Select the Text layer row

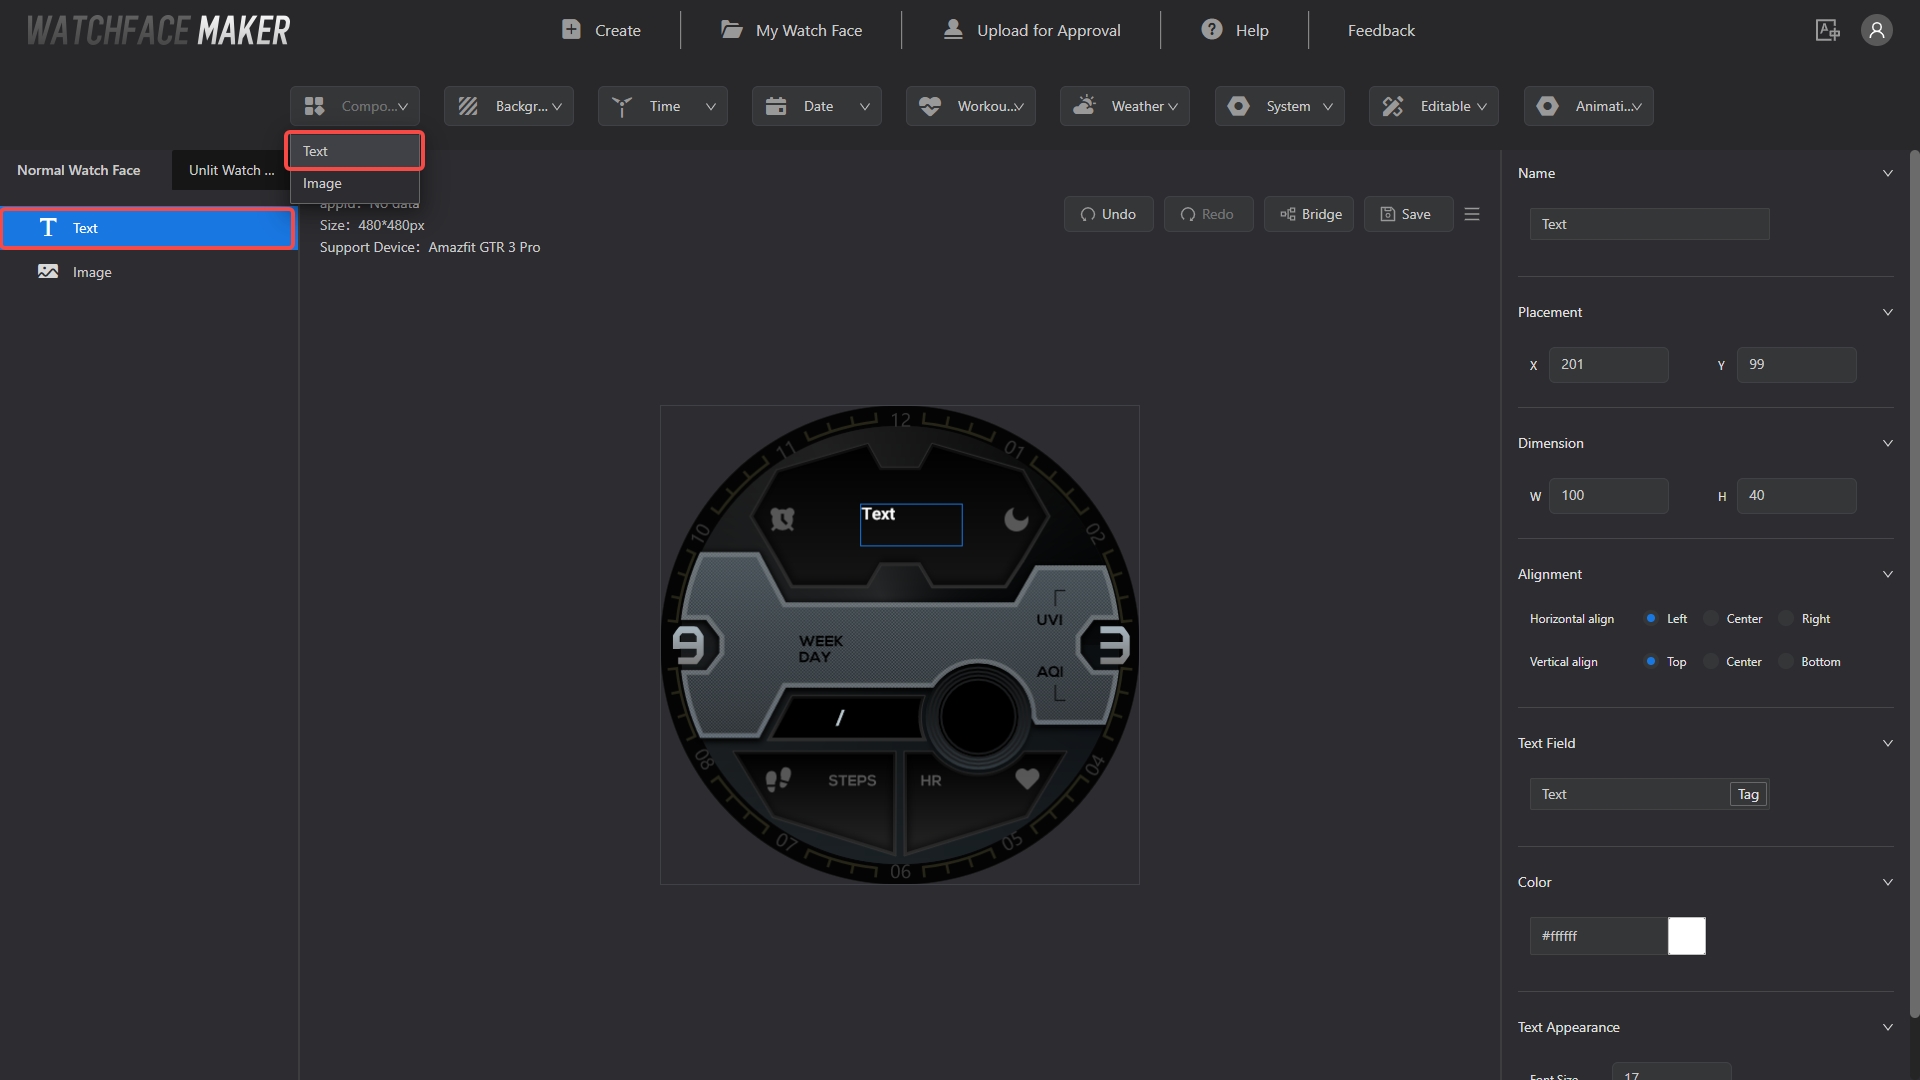click(148, 228)
